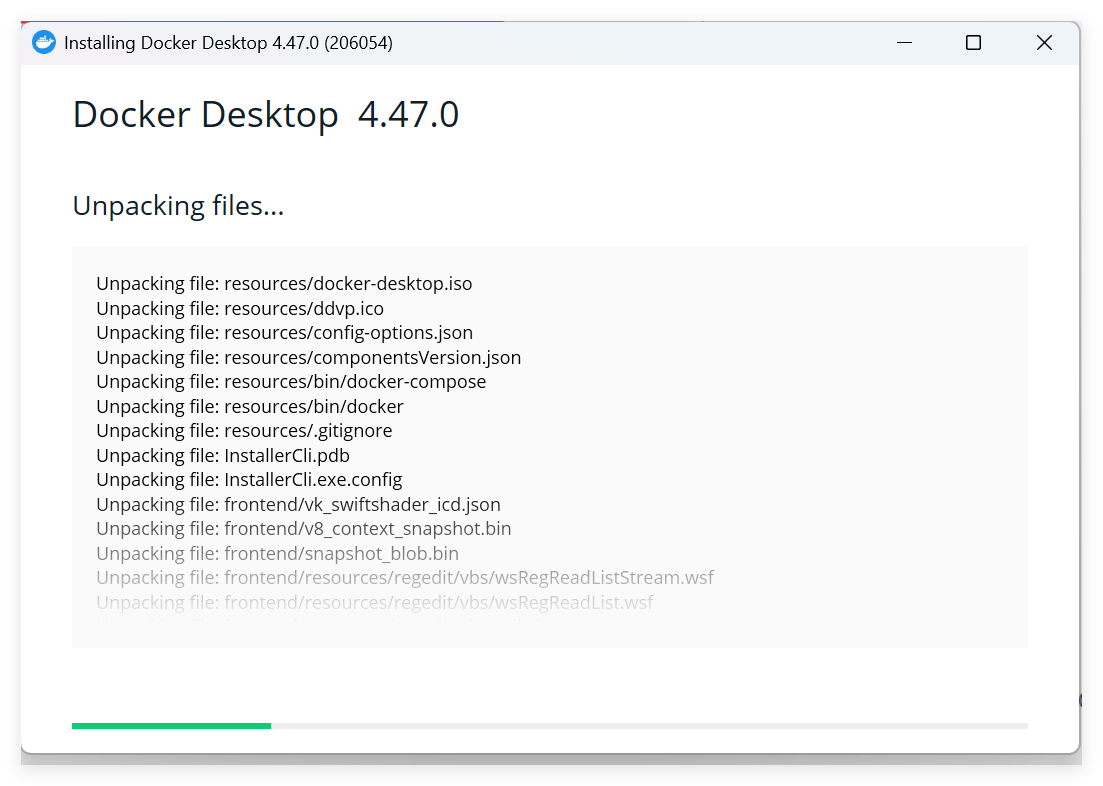1103x786 pixels.
Task: Click the 'Docker Desktop 4.47.0' heading
Action: 266,114
